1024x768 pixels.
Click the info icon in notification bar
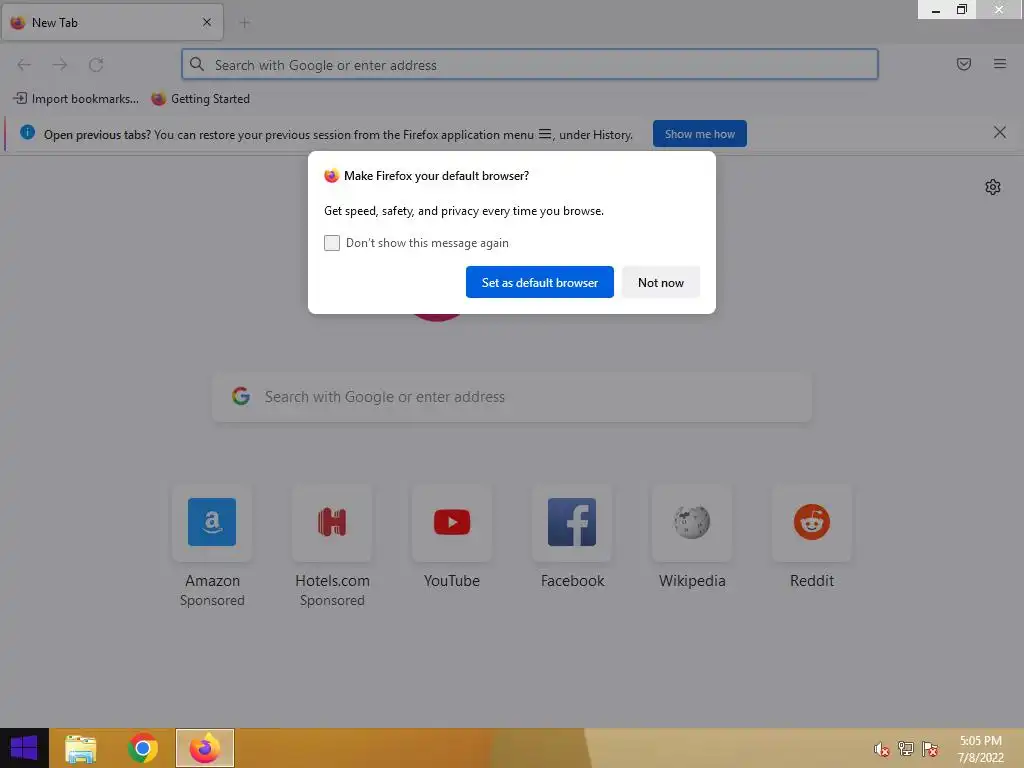(27, 133)
